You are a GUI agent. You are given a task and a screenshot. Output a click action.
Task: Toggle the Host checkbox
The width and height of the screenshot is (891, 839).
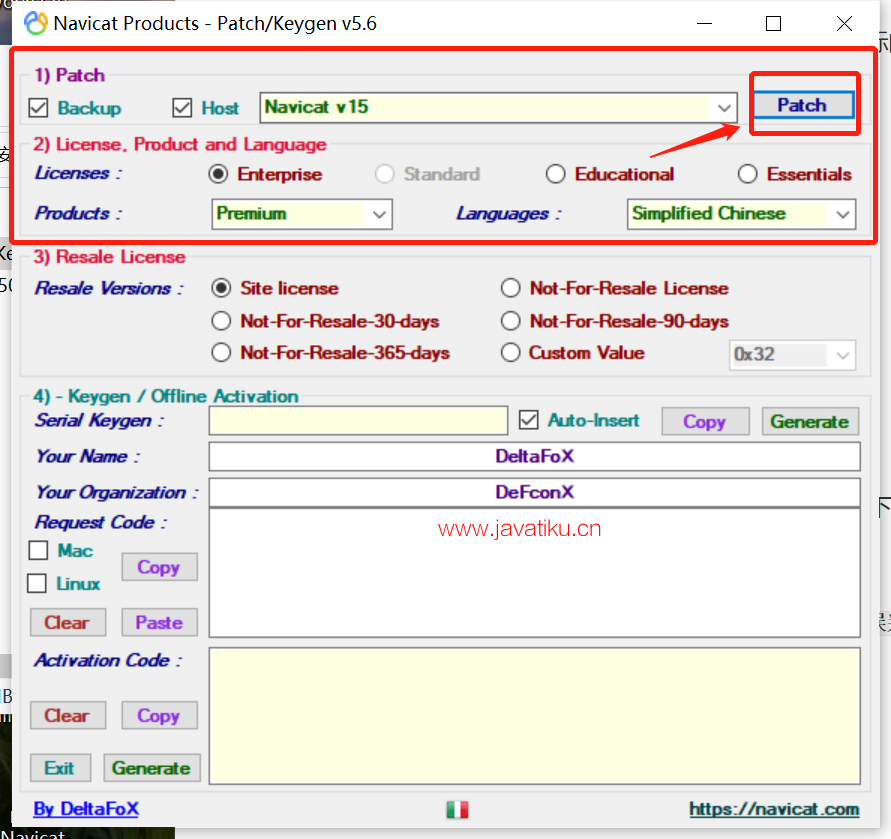pyautogui.click(x=182, y=107)
